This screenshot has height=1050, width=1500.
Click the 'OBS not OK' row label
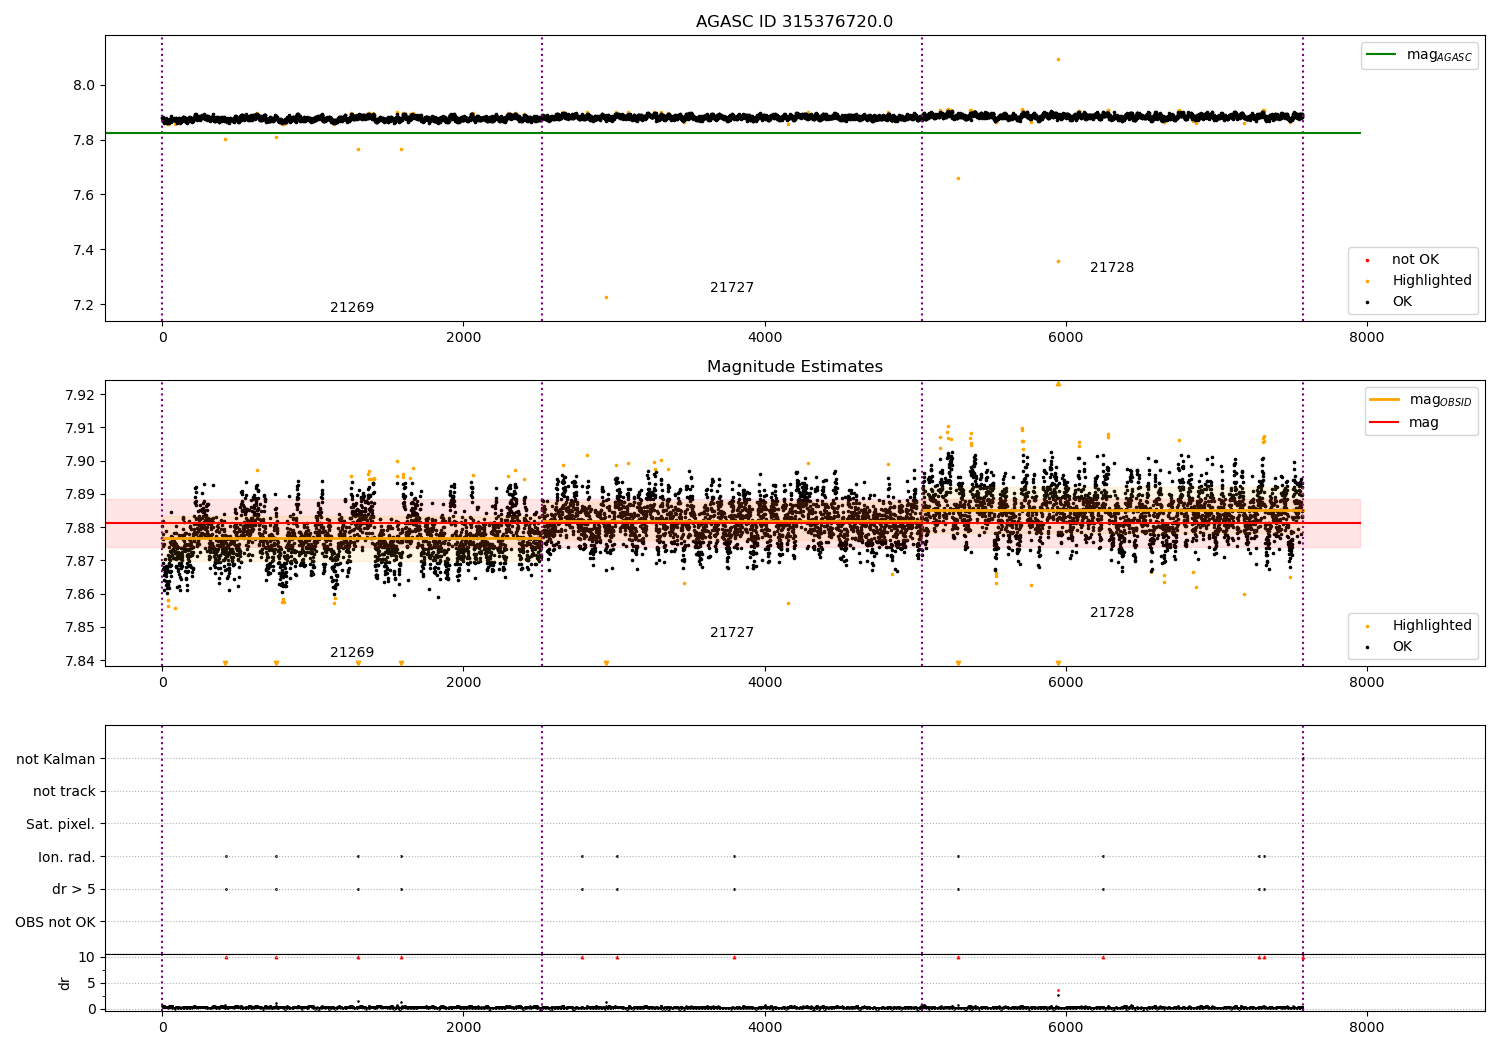56,923
